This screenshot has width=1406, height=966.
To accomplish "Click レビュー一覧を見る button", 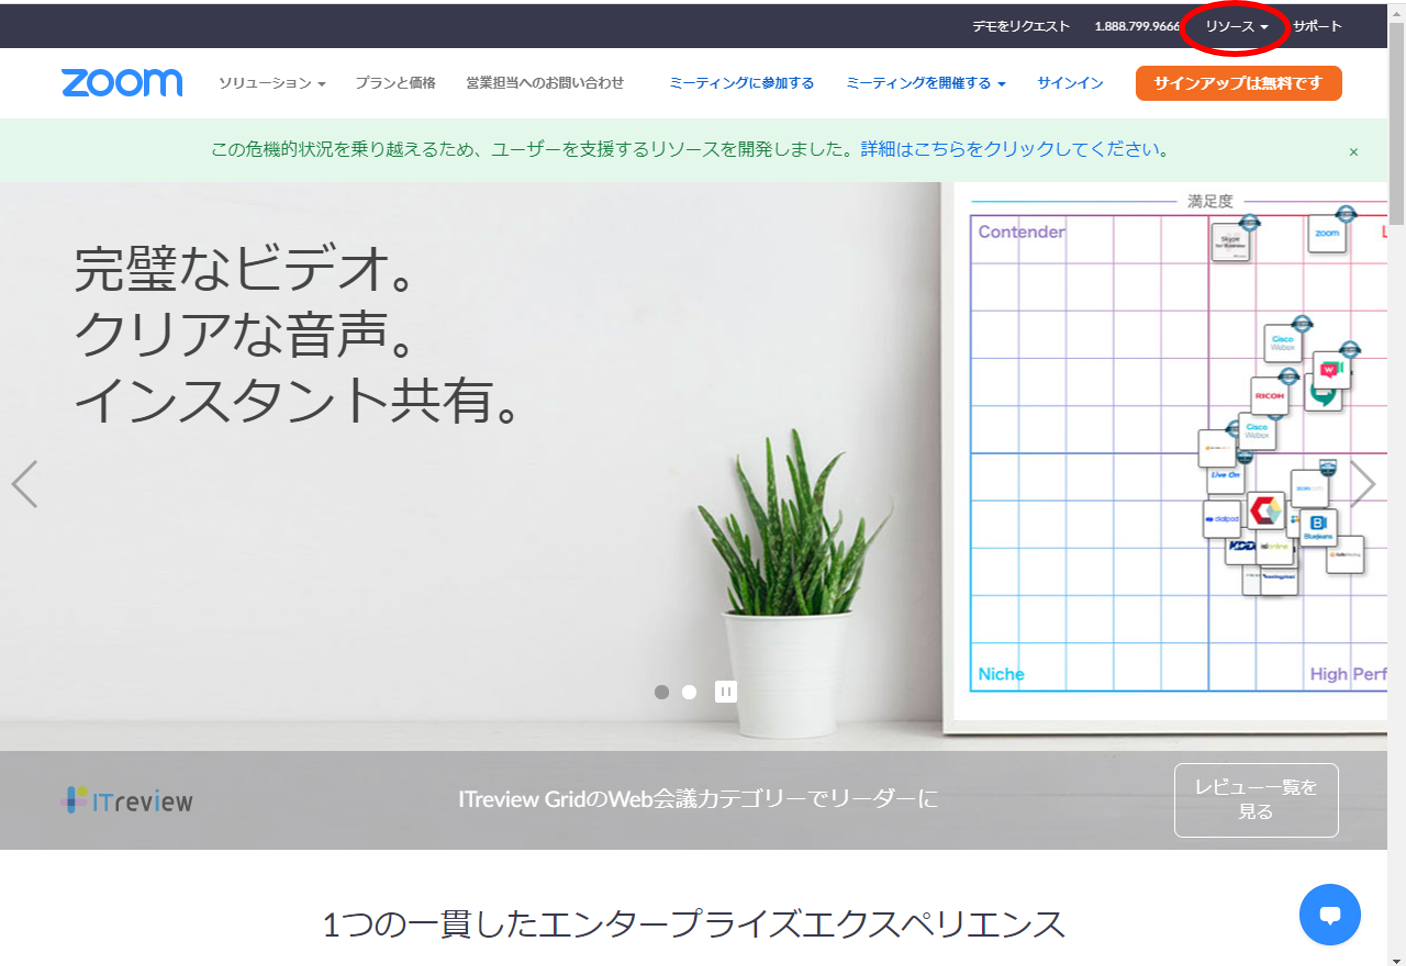I will point(1256,800).
